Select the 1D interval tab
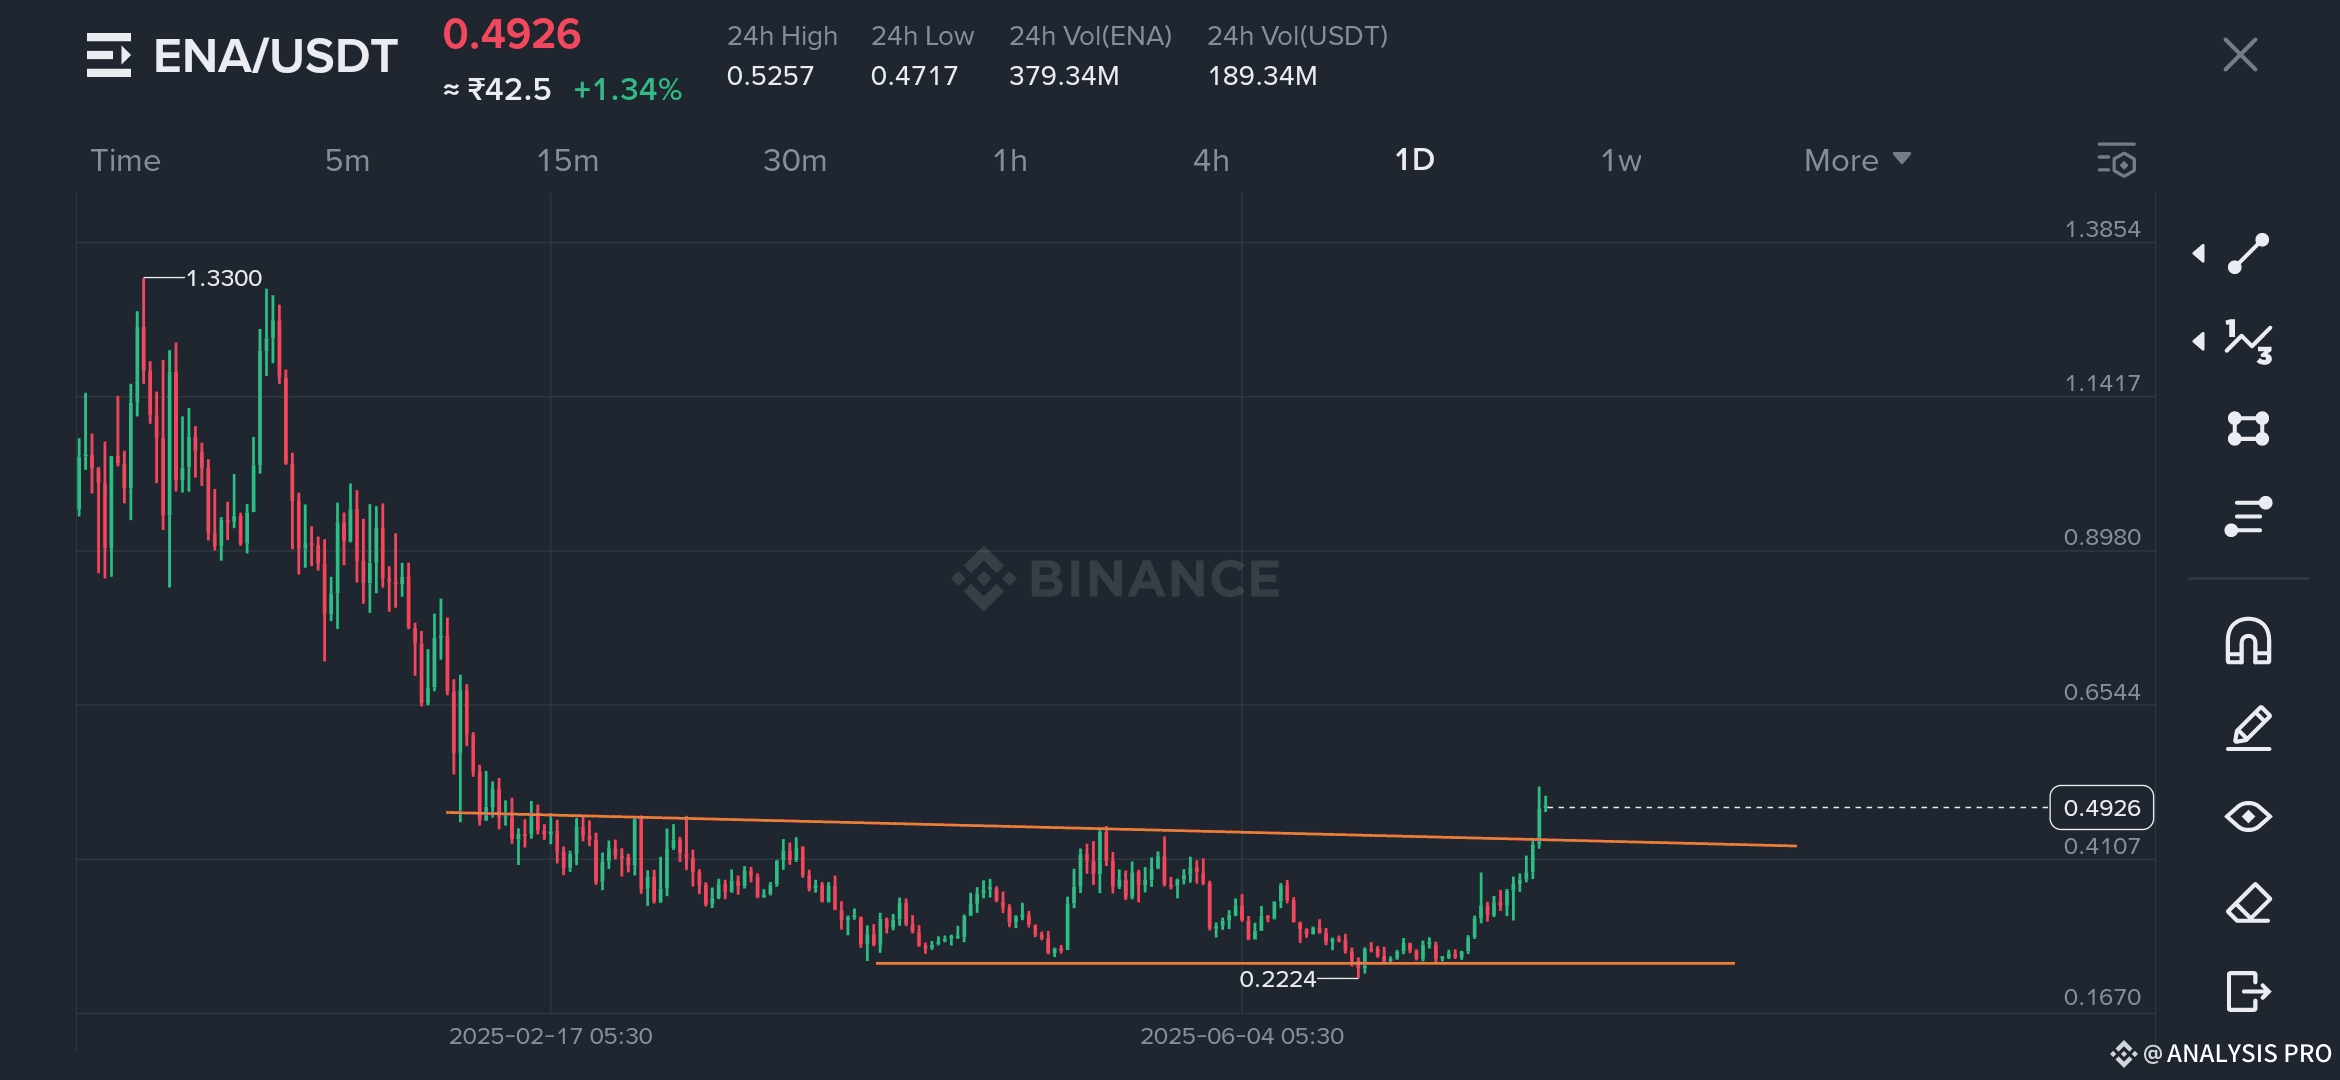 pos(1414,160)
